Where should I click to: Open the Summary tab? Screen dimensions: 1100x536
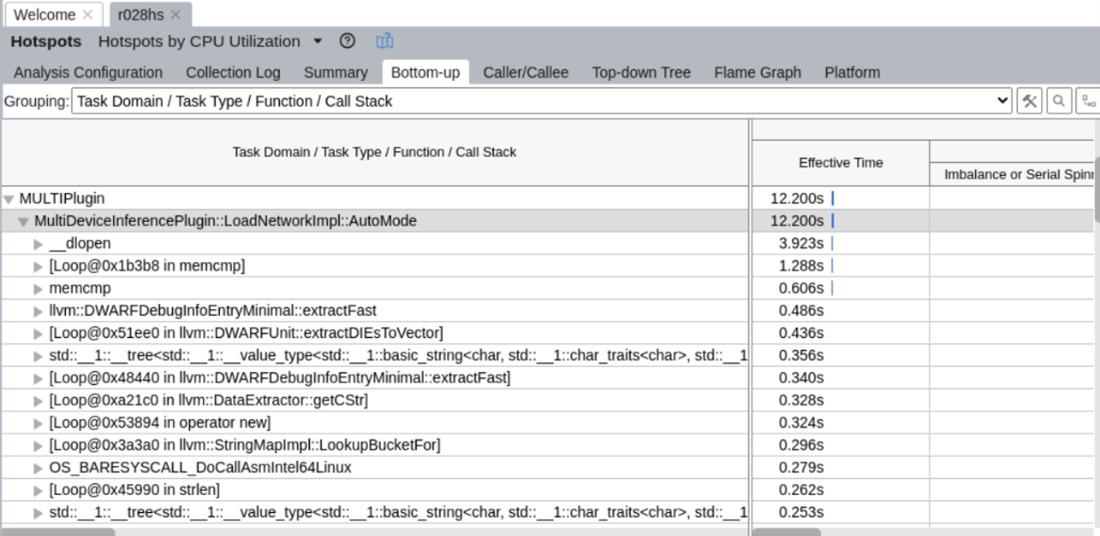(x=335, y=72)
